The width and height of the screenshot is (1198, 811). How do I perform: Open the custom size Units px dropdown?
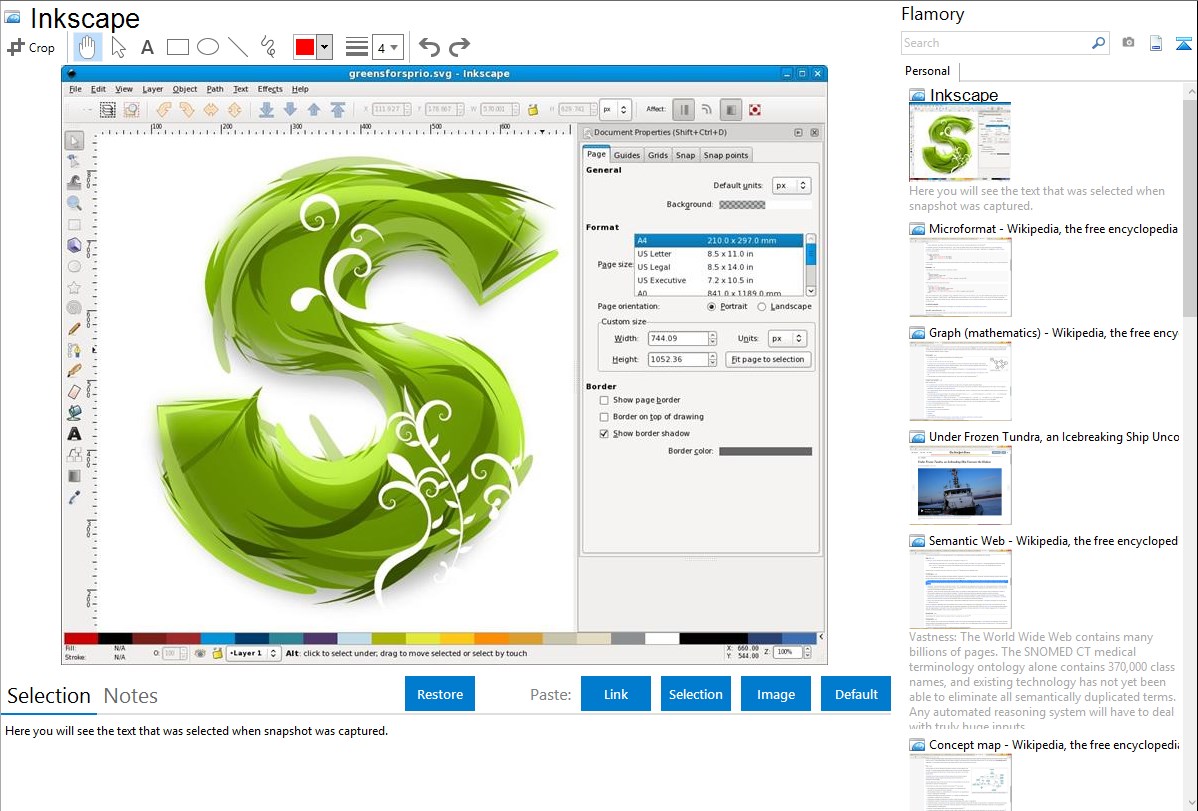click(788, 339)
